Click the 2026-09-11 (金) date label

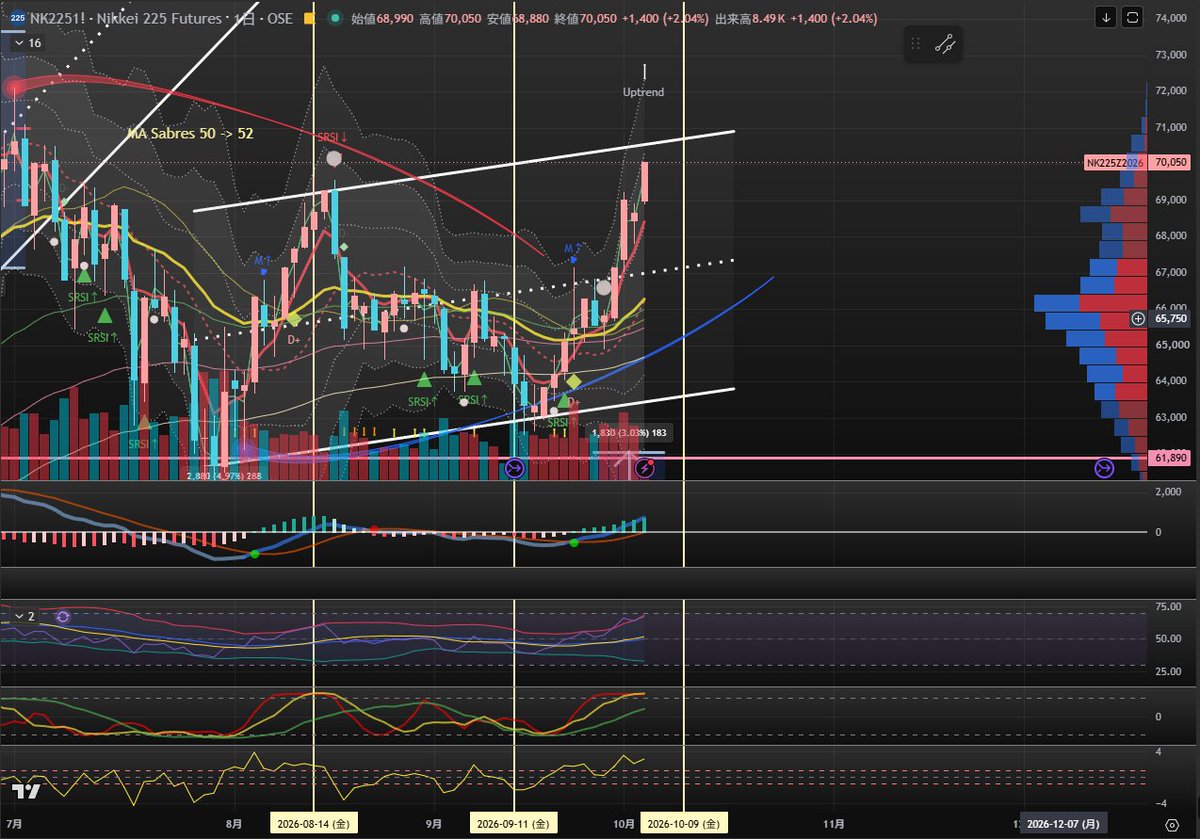[514, 825]
